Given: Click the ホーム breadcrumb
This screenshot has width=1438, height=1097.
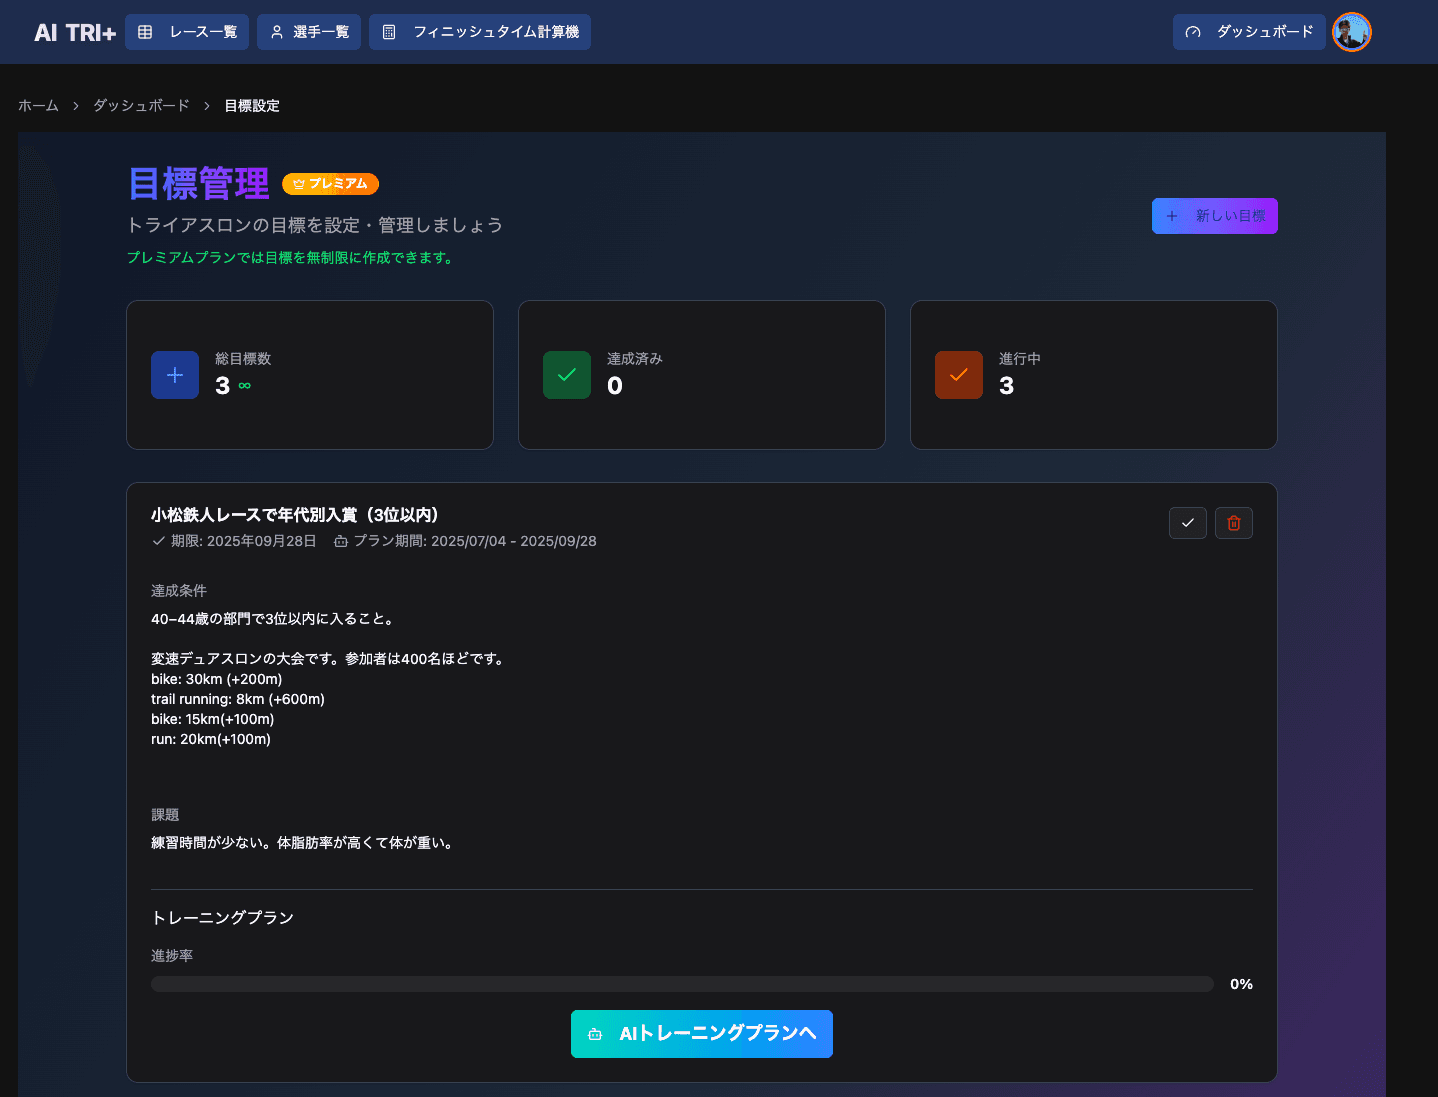Looking at the screenshot, I should coord(38,106).
